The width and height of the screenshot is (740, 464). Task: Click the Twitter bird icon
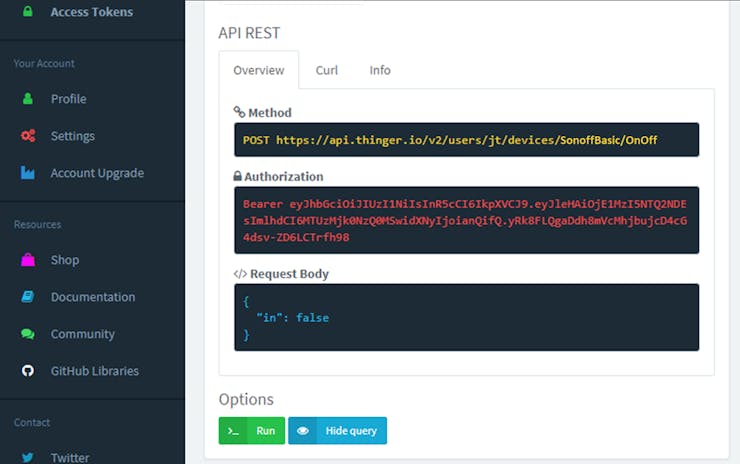point(27,457)
